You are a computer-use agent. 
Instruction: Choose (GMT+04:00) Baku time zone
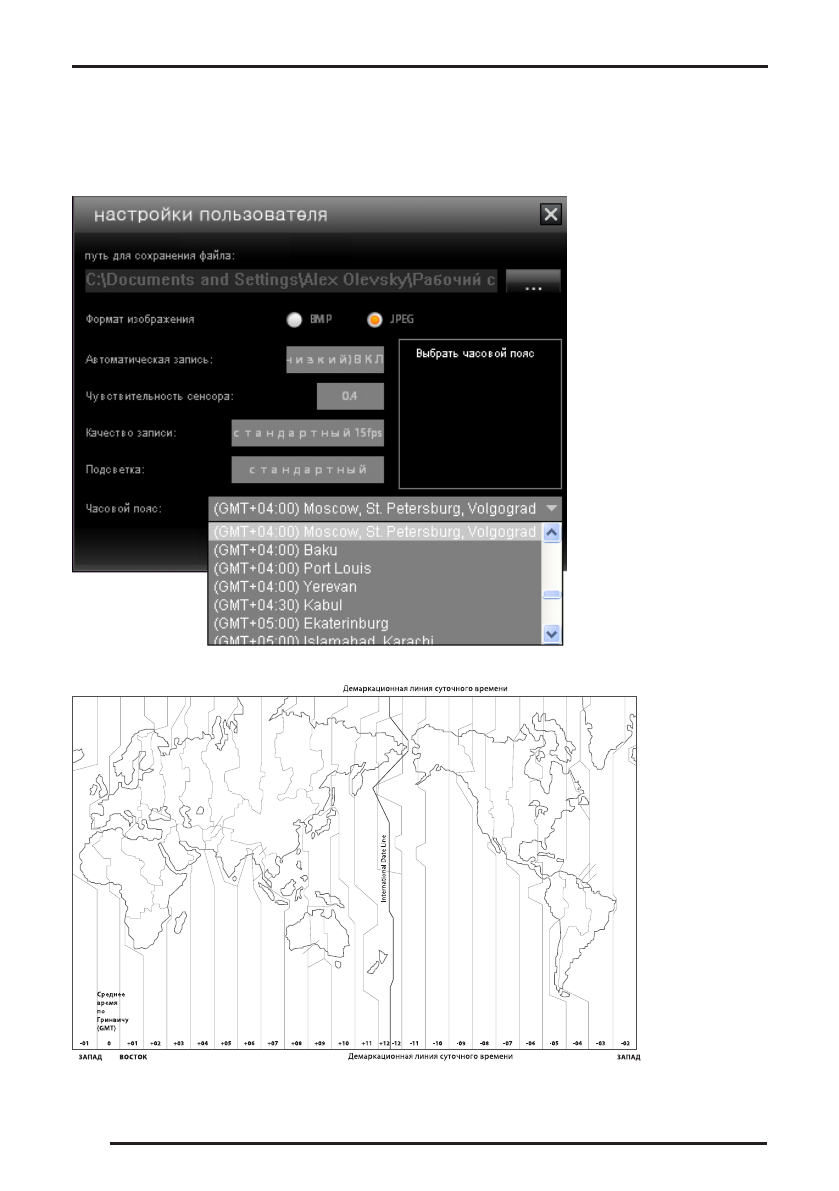pos(375,550)
